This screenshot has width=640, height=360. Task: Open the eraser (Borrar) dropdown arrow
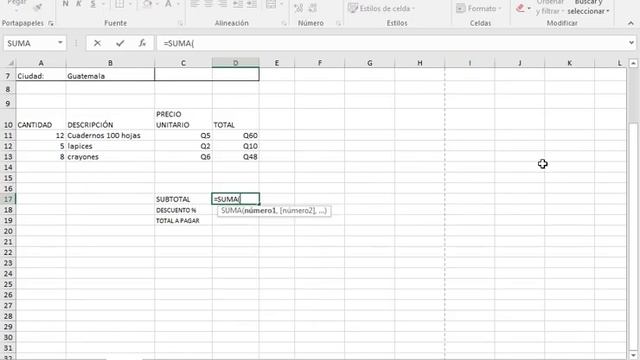coord(529,9)
